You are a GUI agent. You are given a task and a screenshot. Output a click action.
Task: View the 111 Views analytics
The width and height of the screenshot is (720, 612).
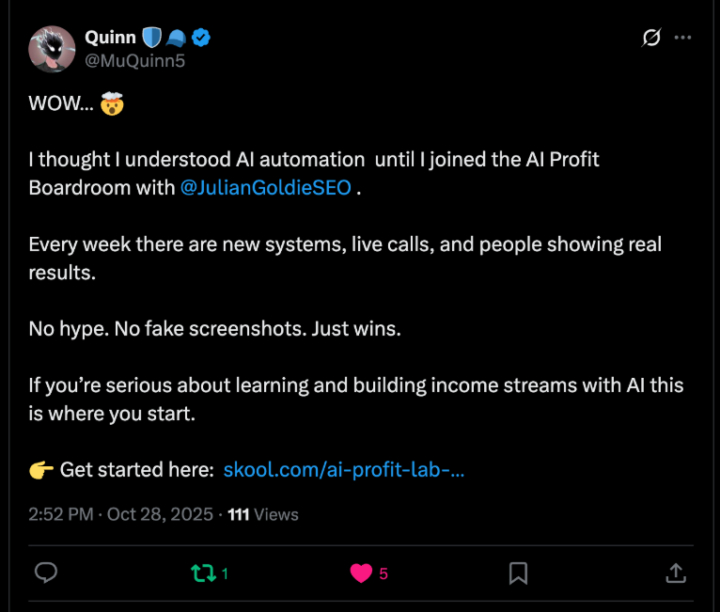[264, 514]
